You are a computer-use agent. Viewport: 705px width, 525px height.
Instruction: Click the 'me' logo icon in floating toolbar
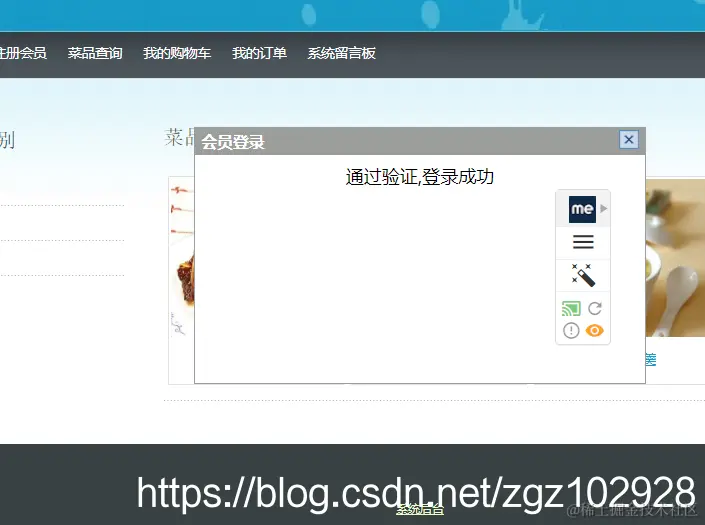click(x=582, y=209)
